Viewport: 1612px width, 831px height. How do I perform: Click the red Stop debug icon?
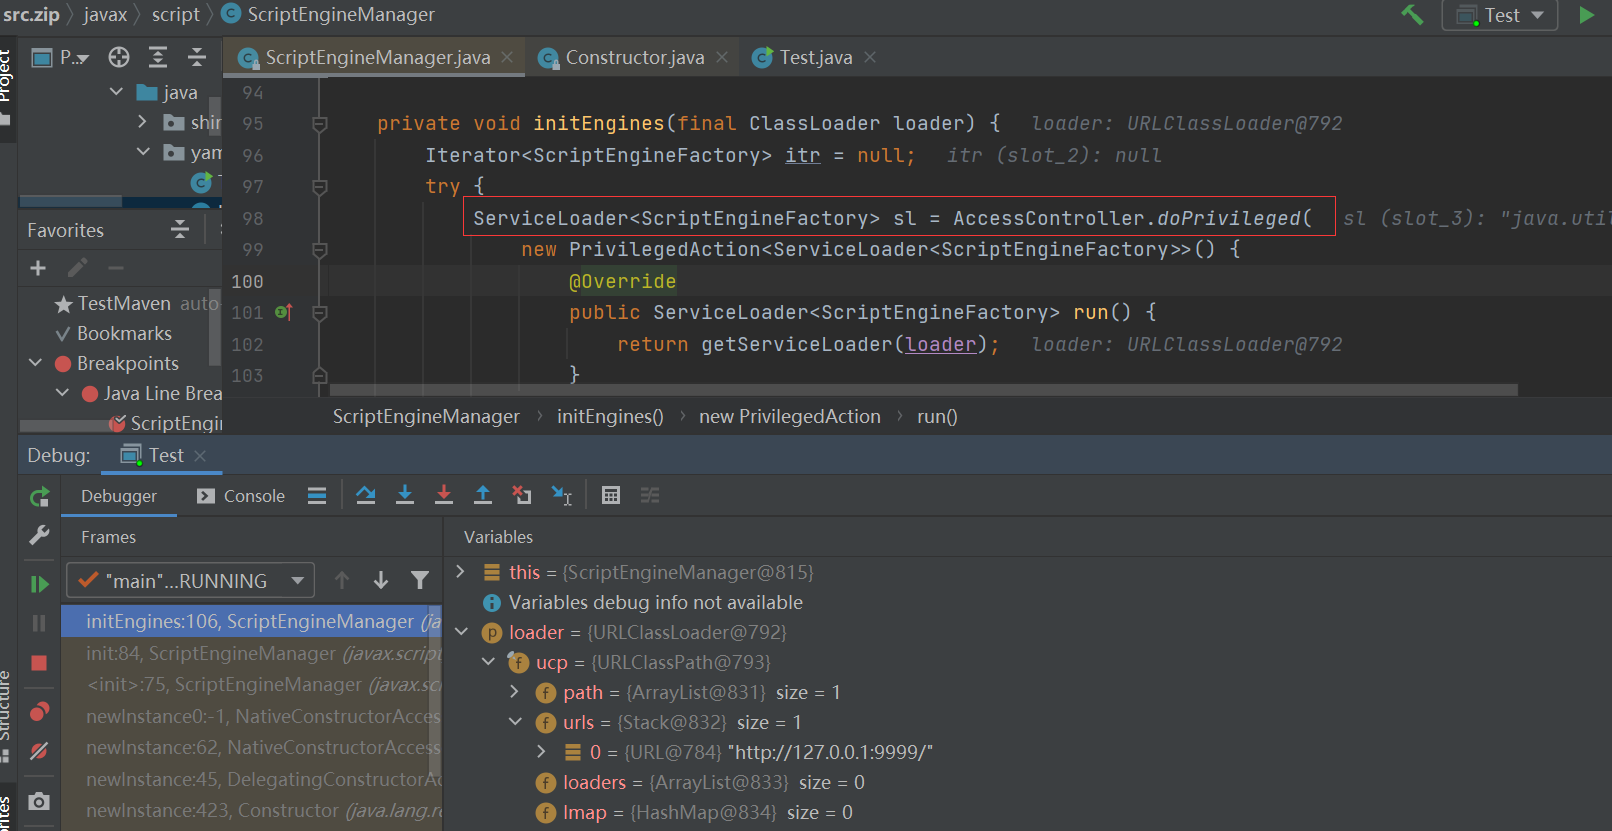pos(39,663)
